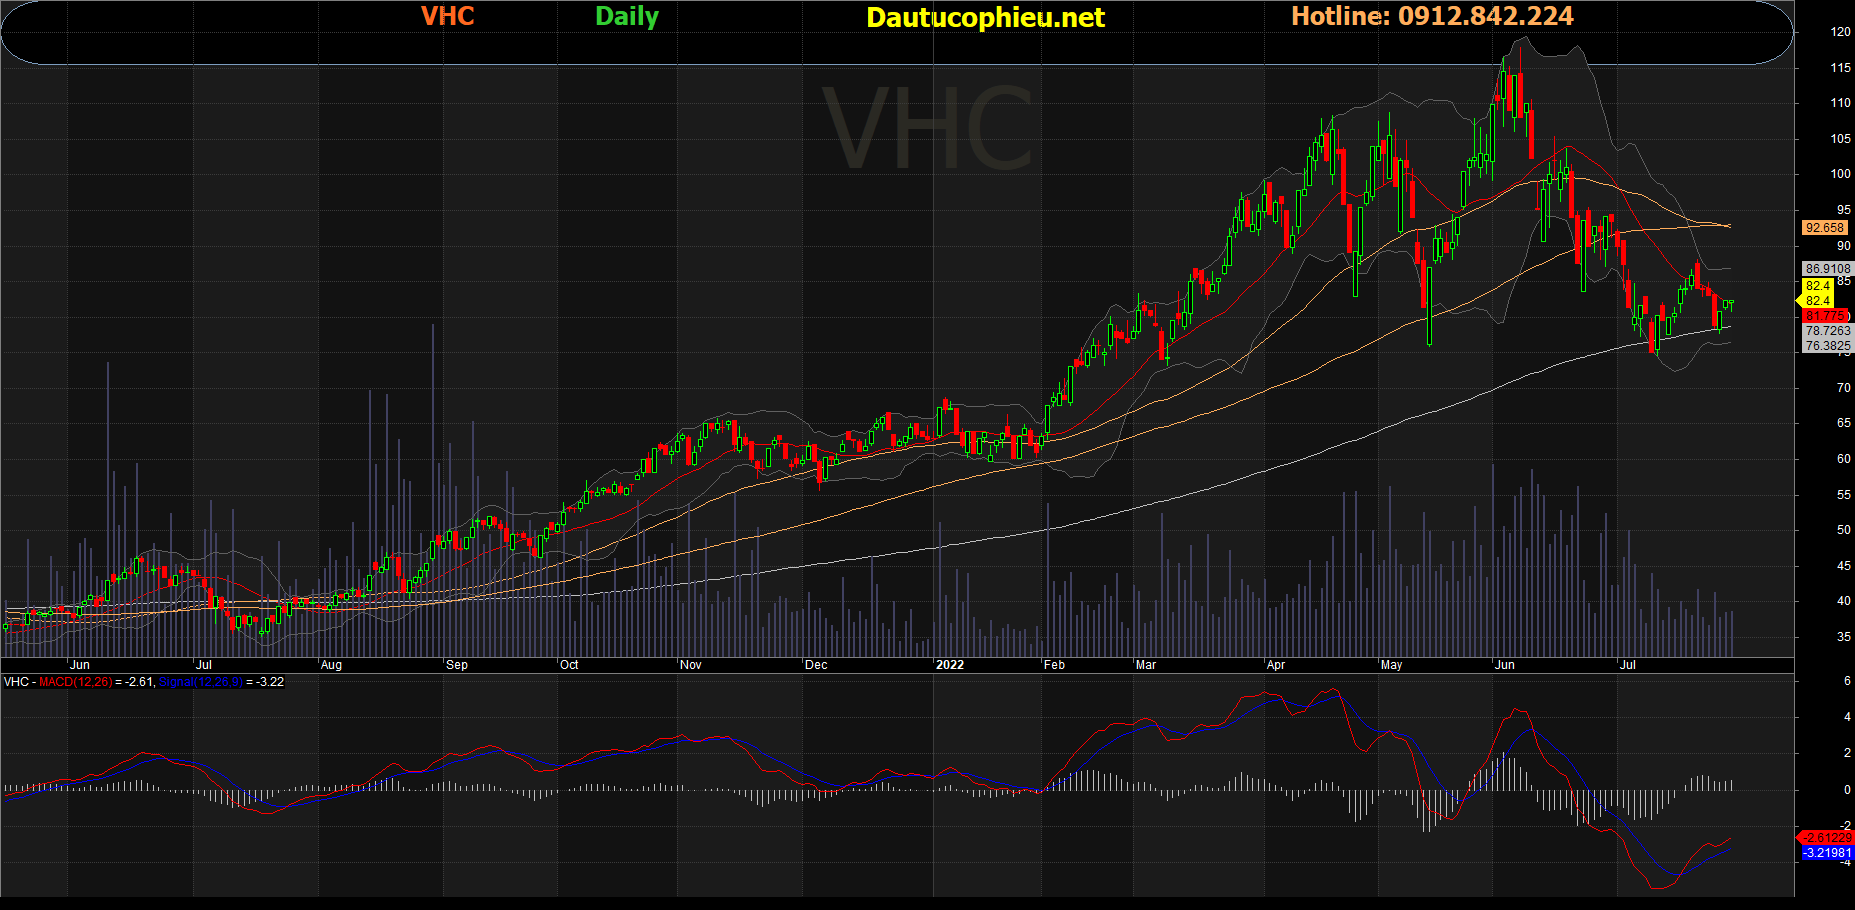Click the gray 78.7263 price label
The image size is (1855, 910).
tap(1827, 331)
